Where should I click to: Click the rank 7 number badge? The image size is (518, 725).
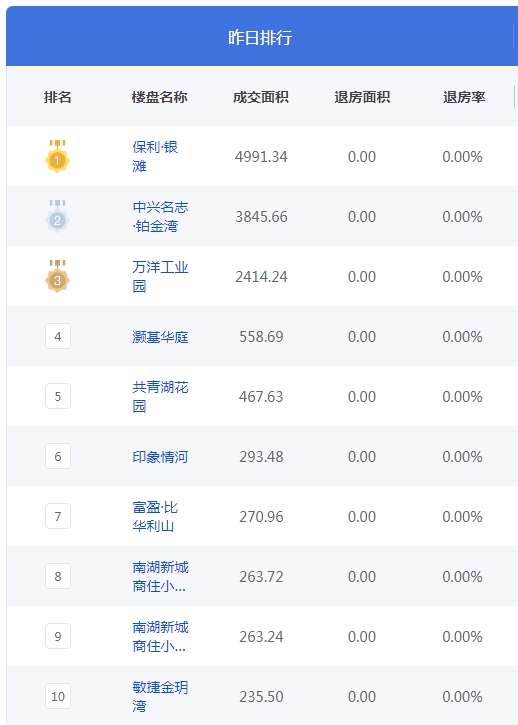pyautogui.click(x=58, y=516)
